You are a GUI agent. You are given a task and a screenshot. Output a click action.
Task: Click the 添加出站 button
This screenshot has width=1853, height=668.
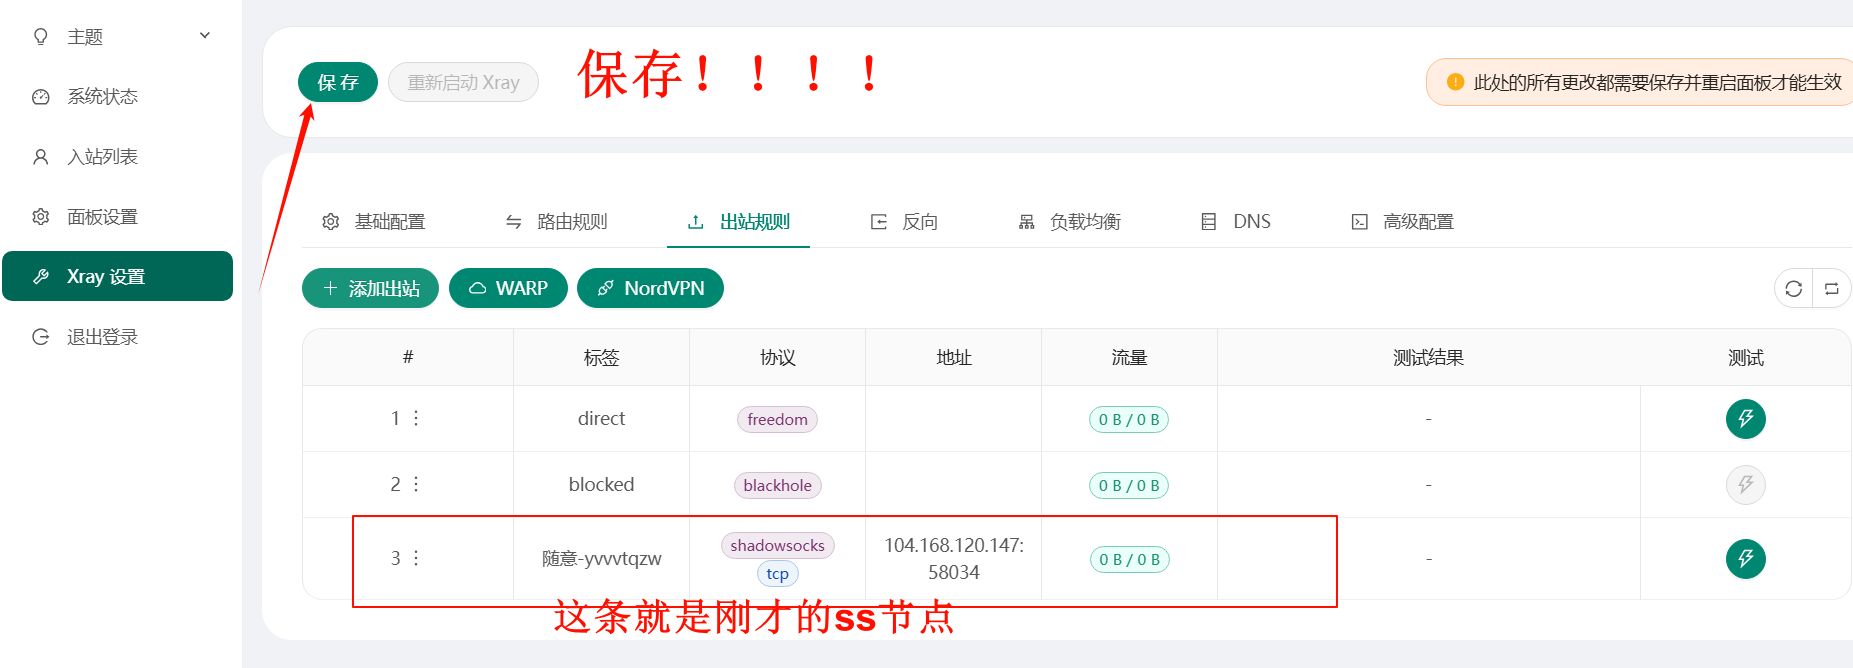click(370, 288)
